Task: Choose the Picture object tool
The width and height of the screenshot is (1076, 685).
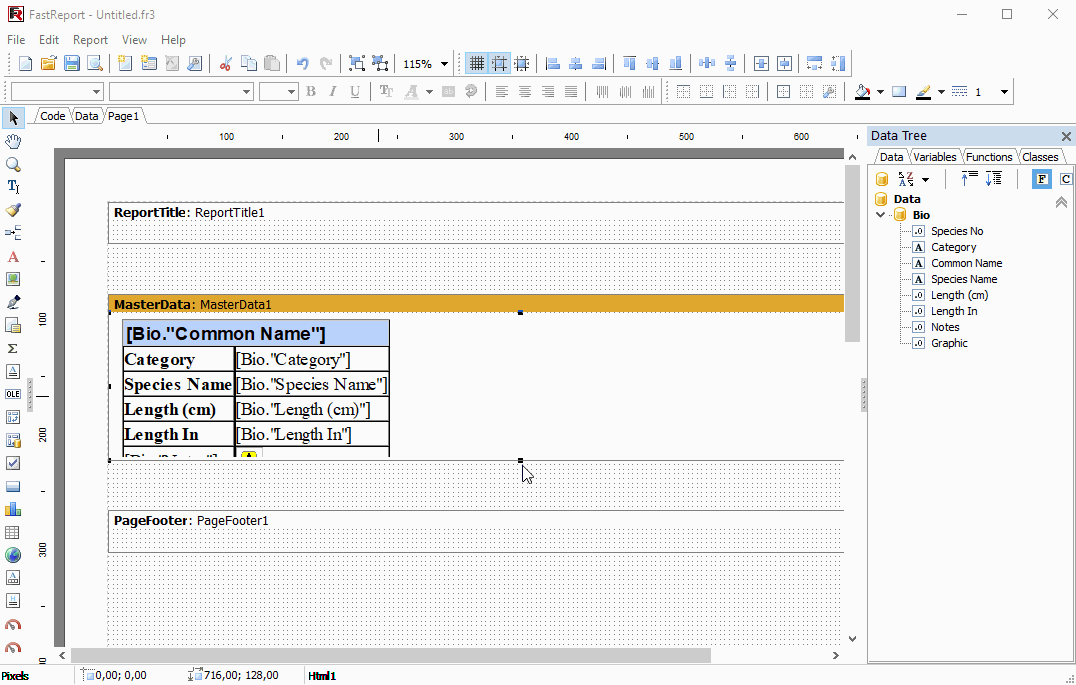Action: point(13,279)
